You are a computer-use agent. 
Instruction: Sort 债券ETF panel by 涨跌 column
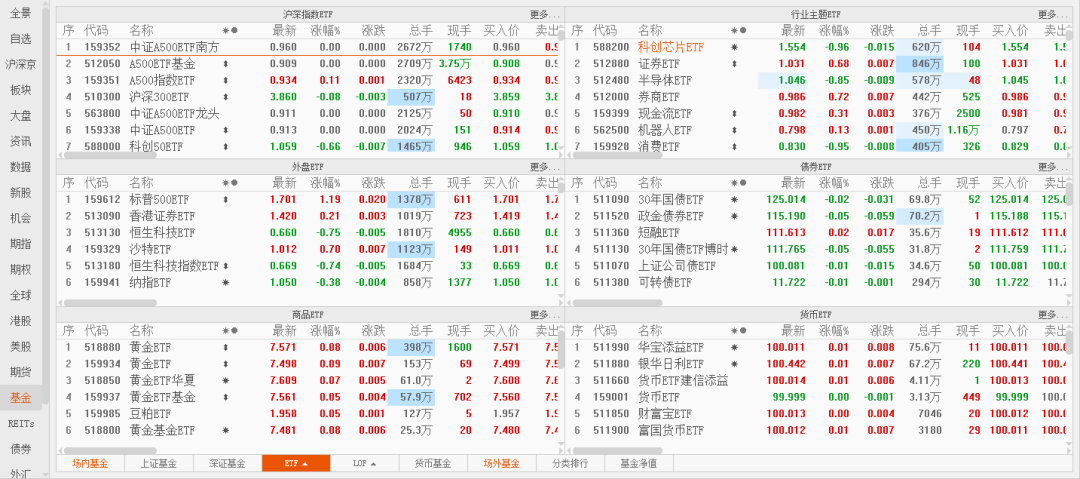[x=882, y=183]
